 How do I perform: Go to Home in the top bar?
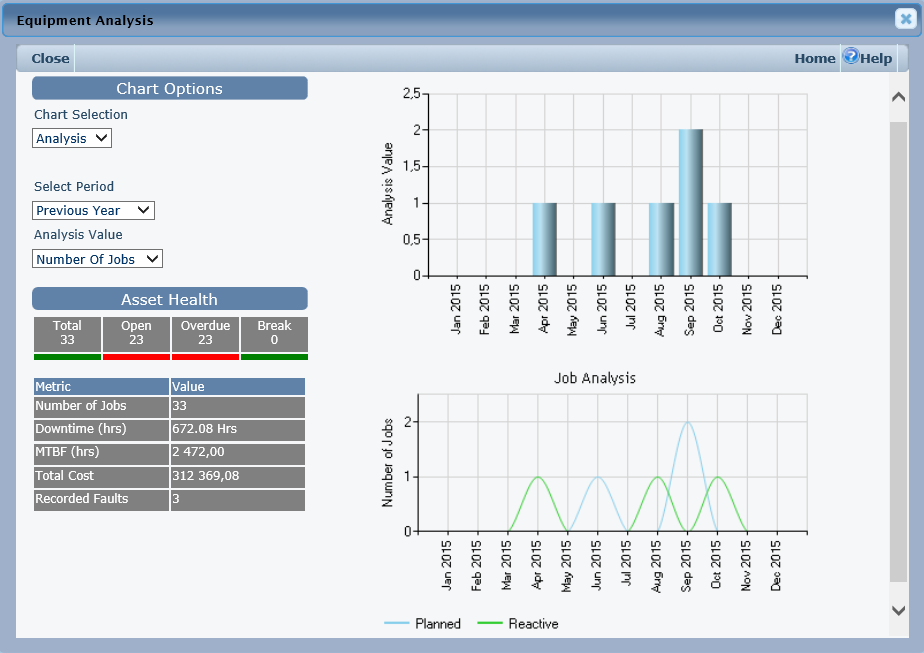pos(814,58)
